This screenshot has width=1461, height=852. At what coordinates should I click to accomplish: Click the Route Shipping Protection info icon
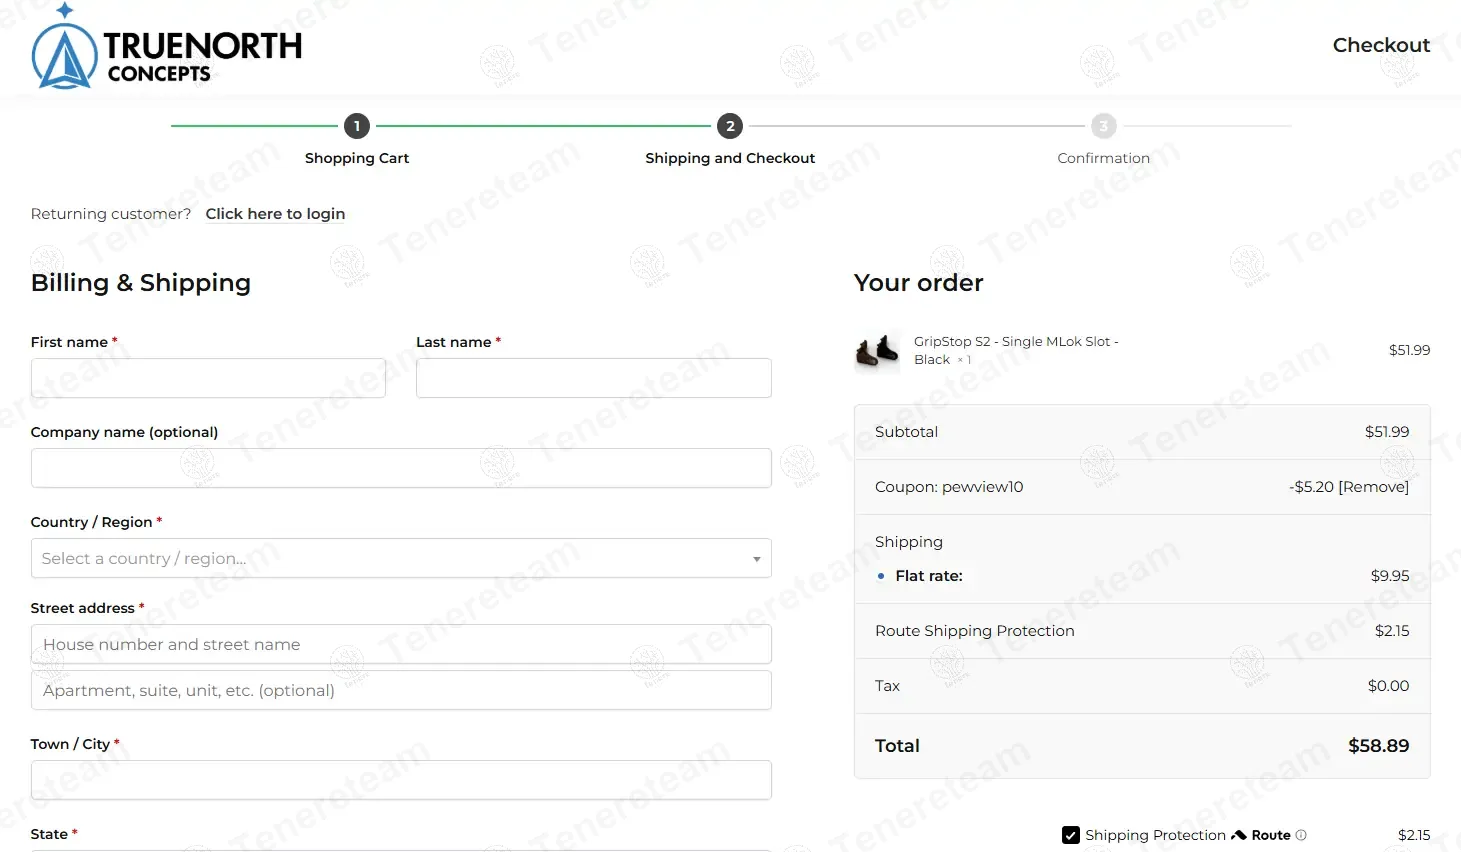pos(1301,835)
